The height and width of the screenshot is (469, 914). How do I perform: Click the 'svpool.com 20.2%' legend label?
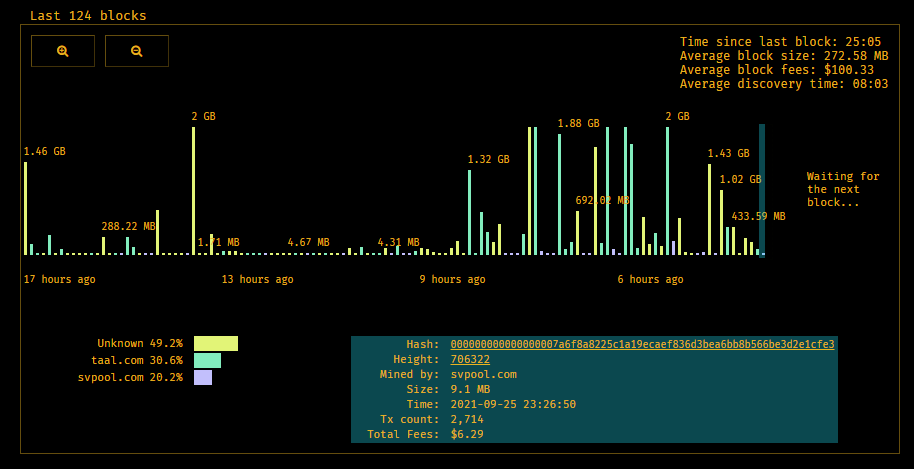point(131,378)
